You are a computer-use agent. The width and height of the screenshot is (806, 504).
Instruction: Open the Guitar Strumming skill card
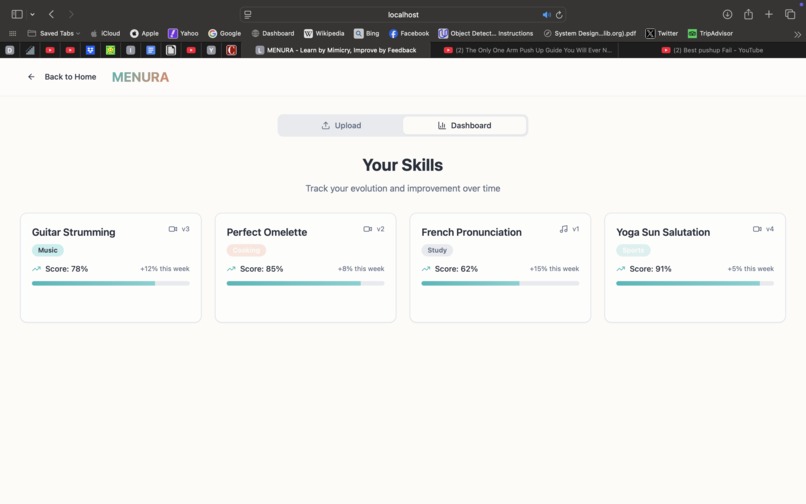[x=111, y=268]
